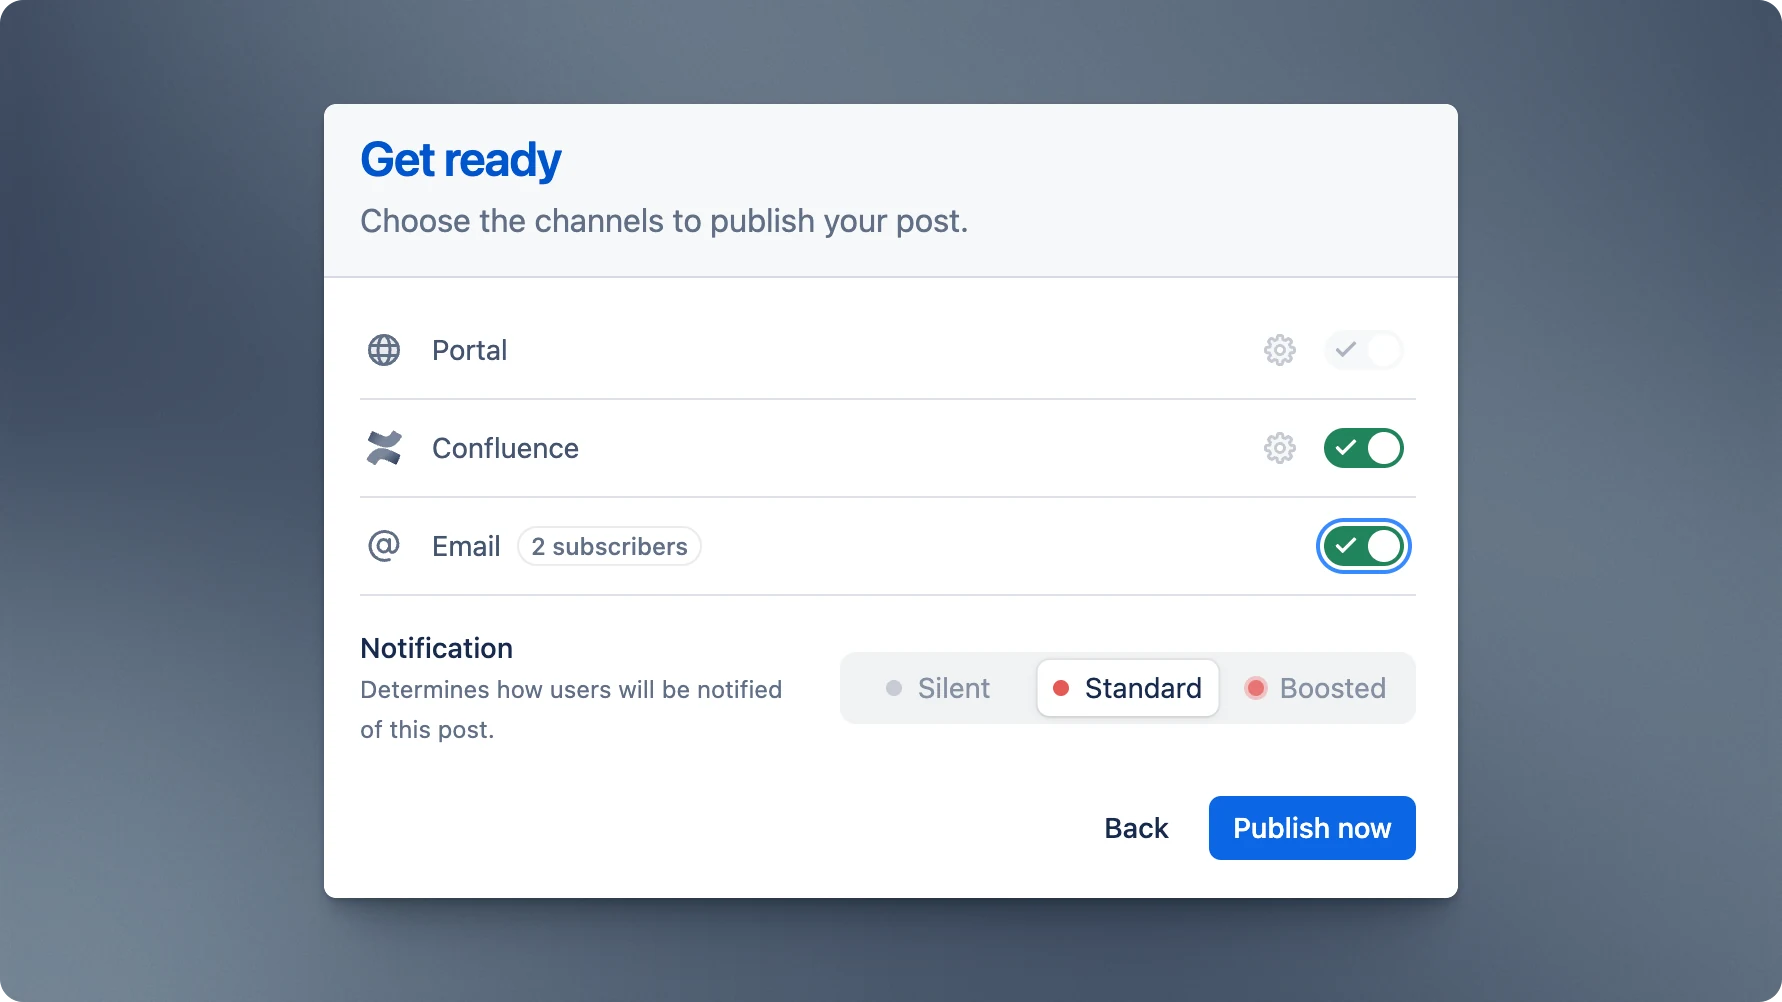Click the Portal globe icon
This screenshot has height=1002, width=1782.
[384, 350]
